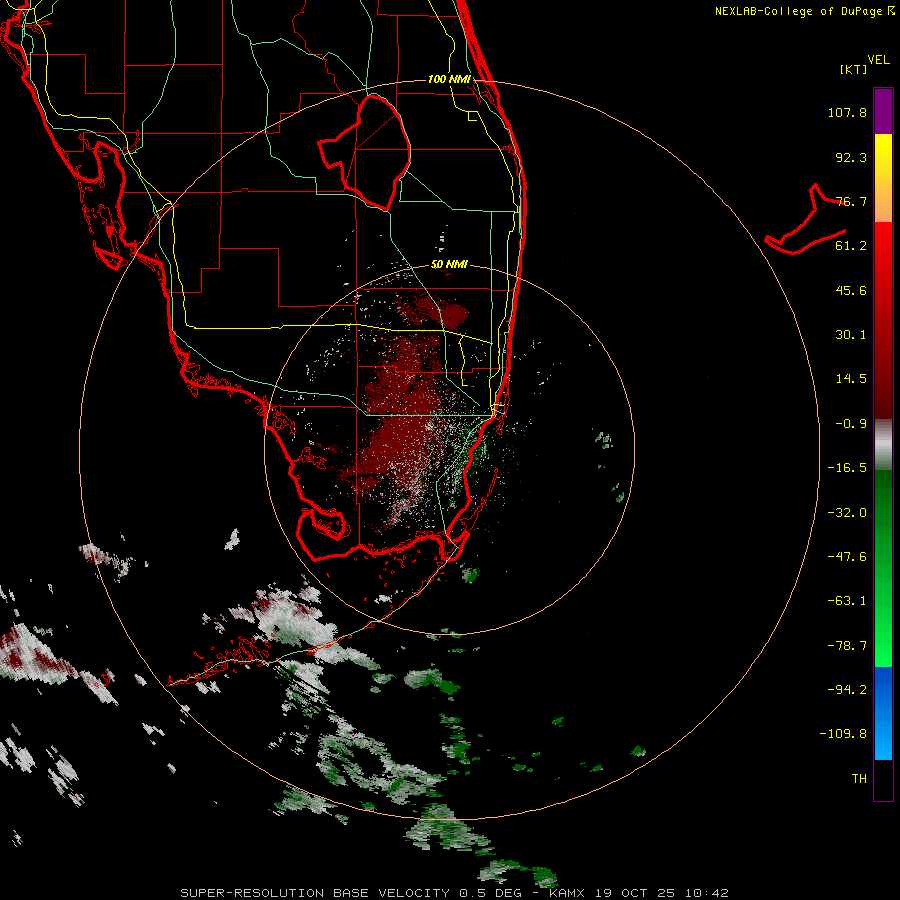
Task: Click the -0.9 velocity scale value
Action: [x=851, y=424]
